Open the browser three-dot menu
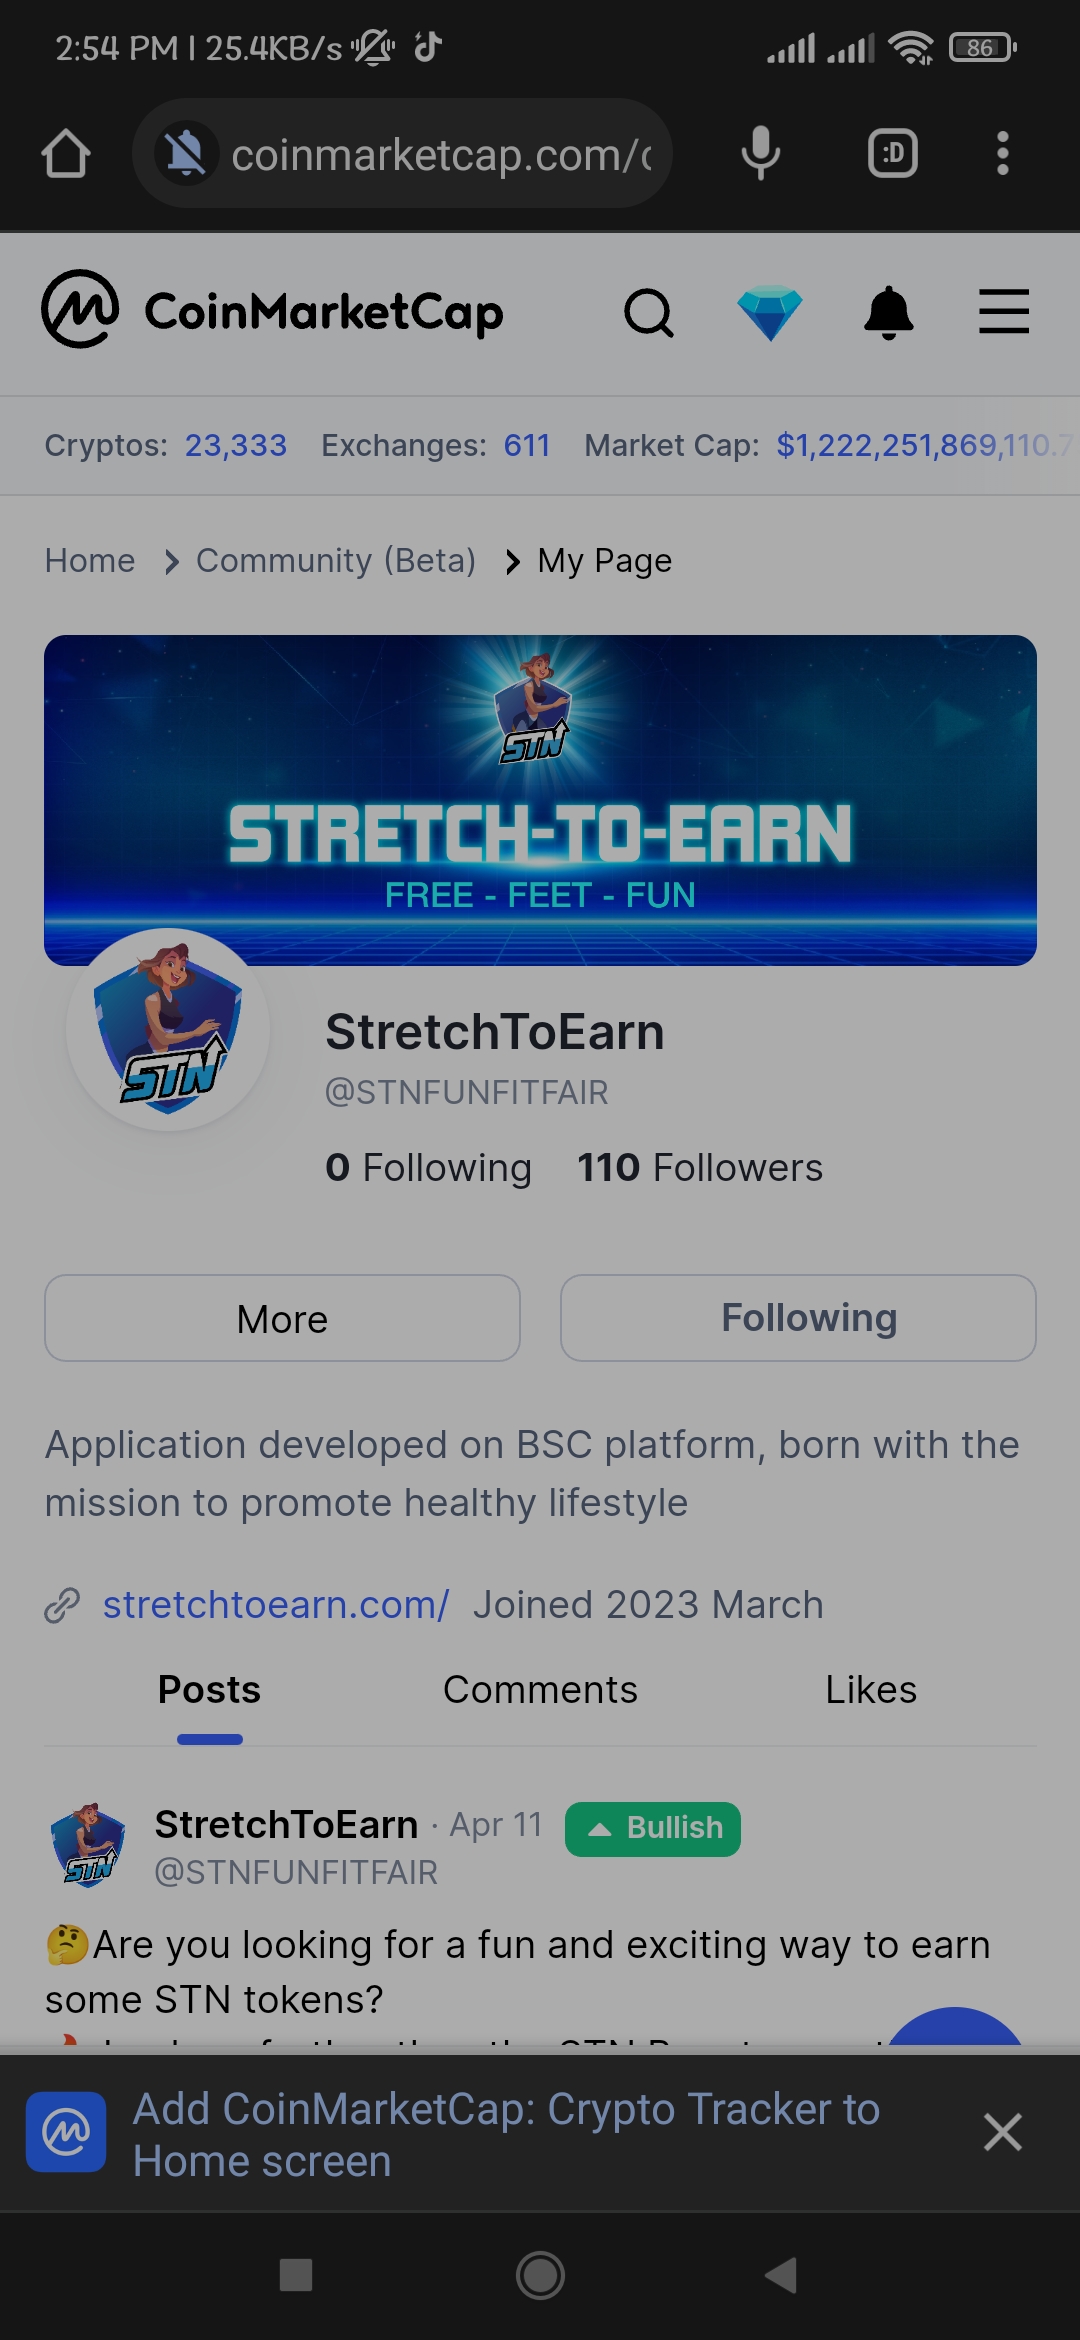 coord(1002,153)
